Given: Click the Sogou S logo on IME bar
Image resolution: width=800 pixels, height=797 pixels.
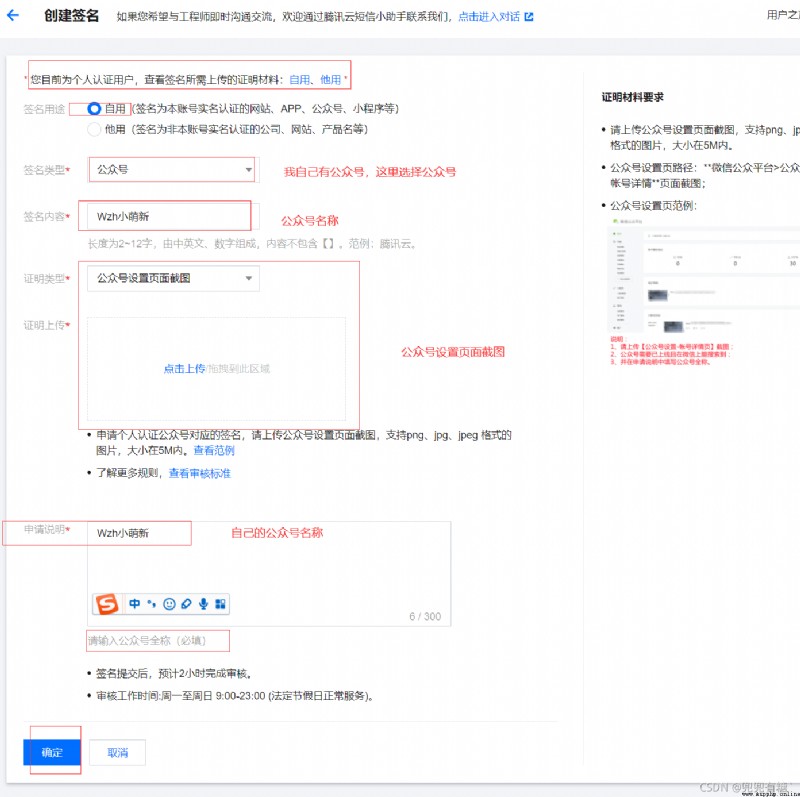Looking at the screenshot, I should coord(107,604).
